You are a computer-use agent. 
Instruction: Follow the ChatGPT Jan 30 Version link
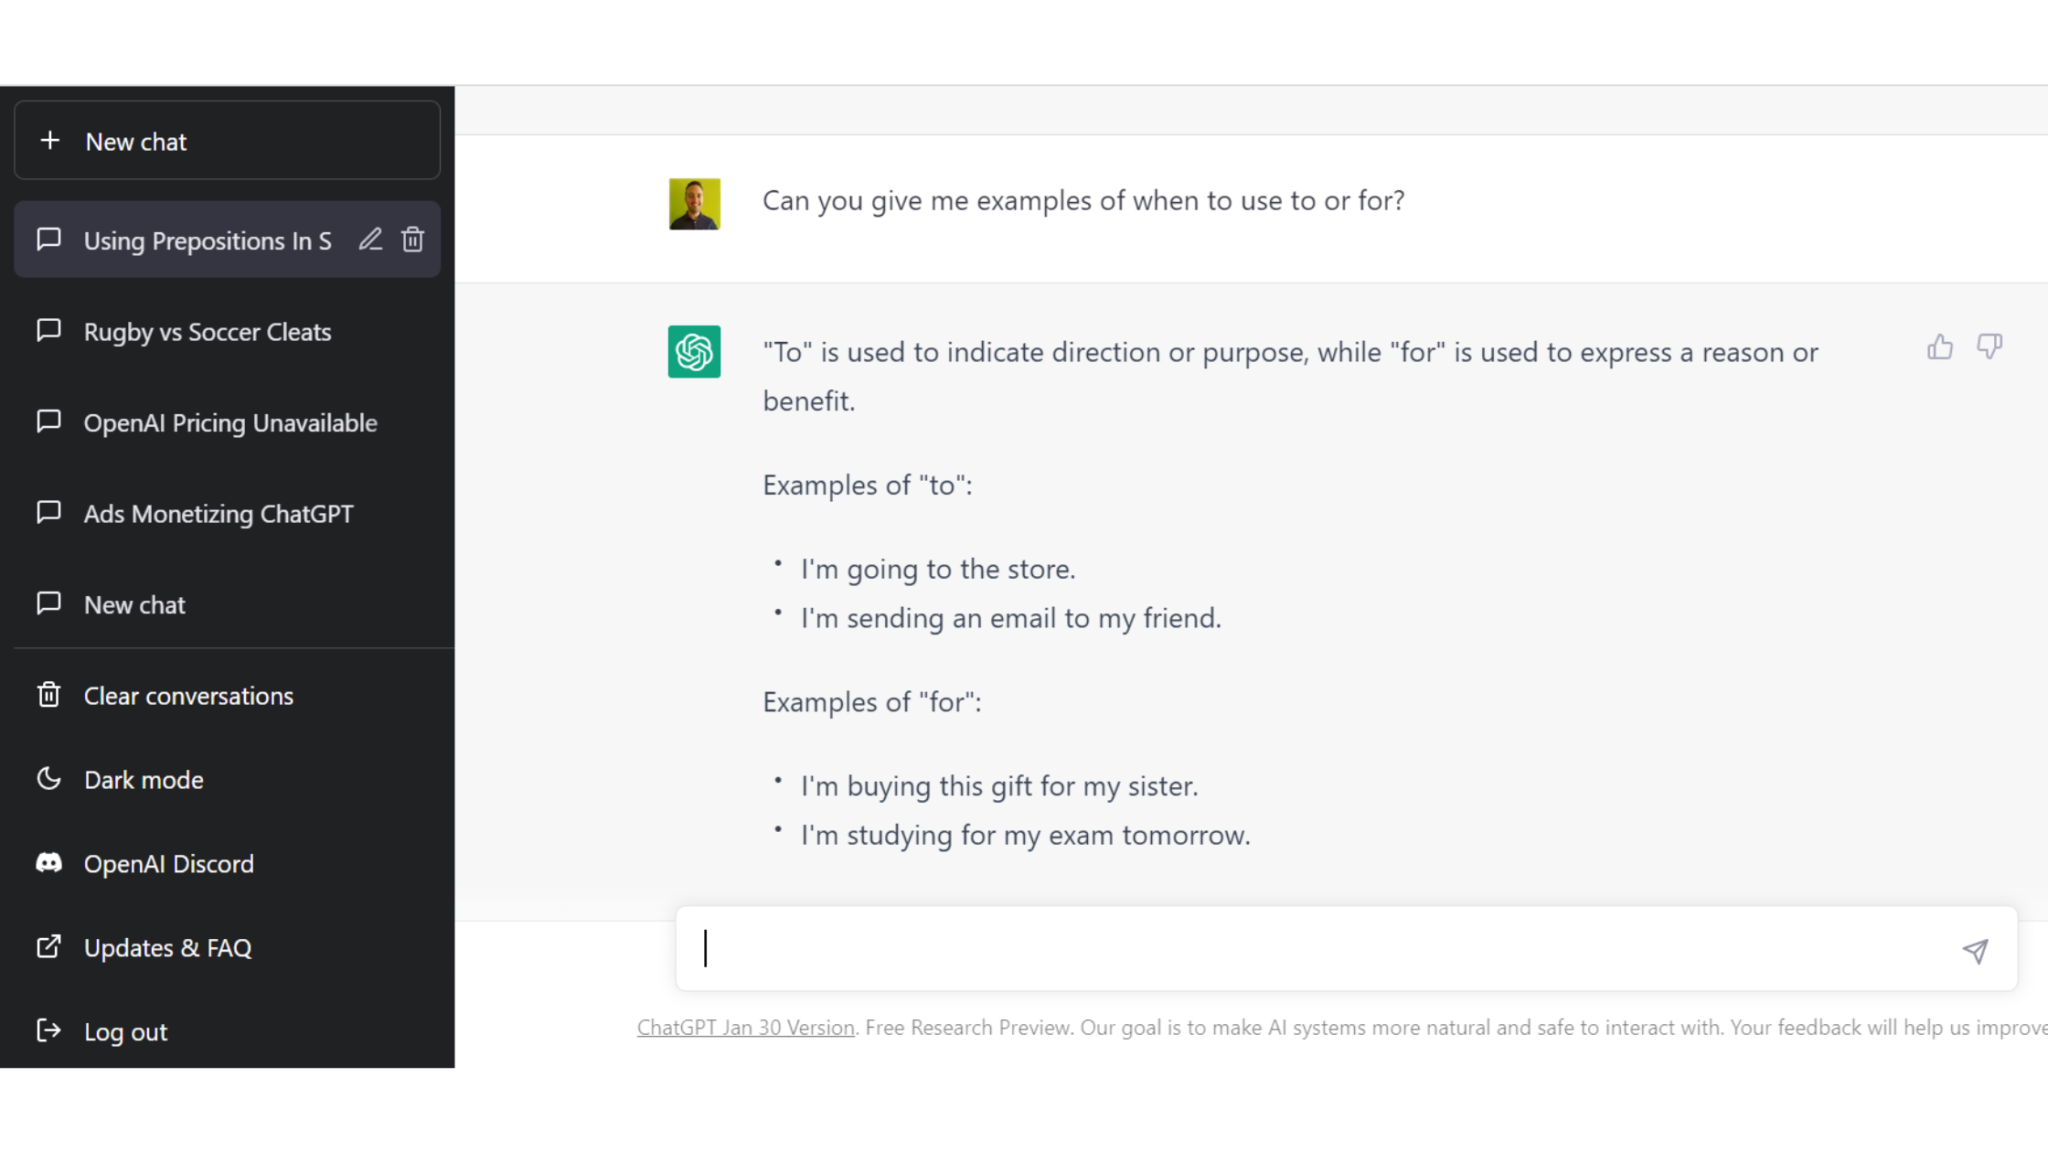745,1028
